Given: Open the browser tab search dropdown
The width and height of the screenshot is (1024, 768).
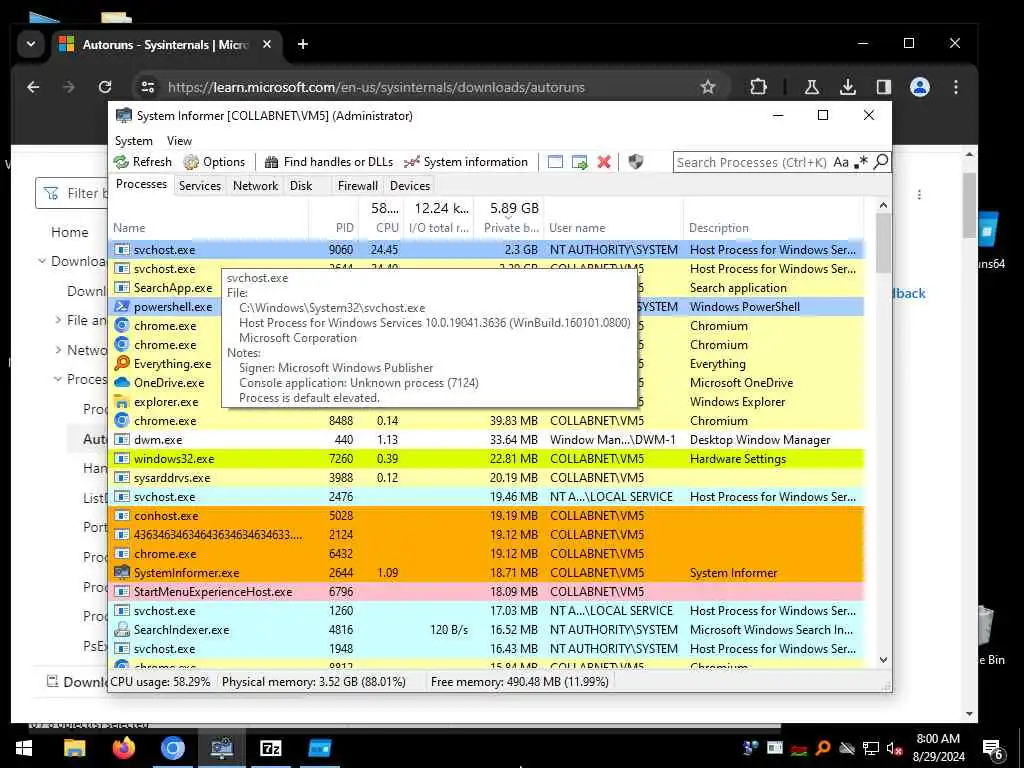Looking at the screenshot, I should click(x=31, y=44).
